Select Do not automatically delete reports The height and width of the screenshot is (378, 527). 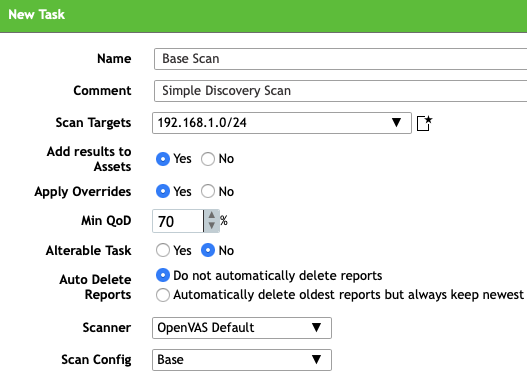(x=163, y=275)
